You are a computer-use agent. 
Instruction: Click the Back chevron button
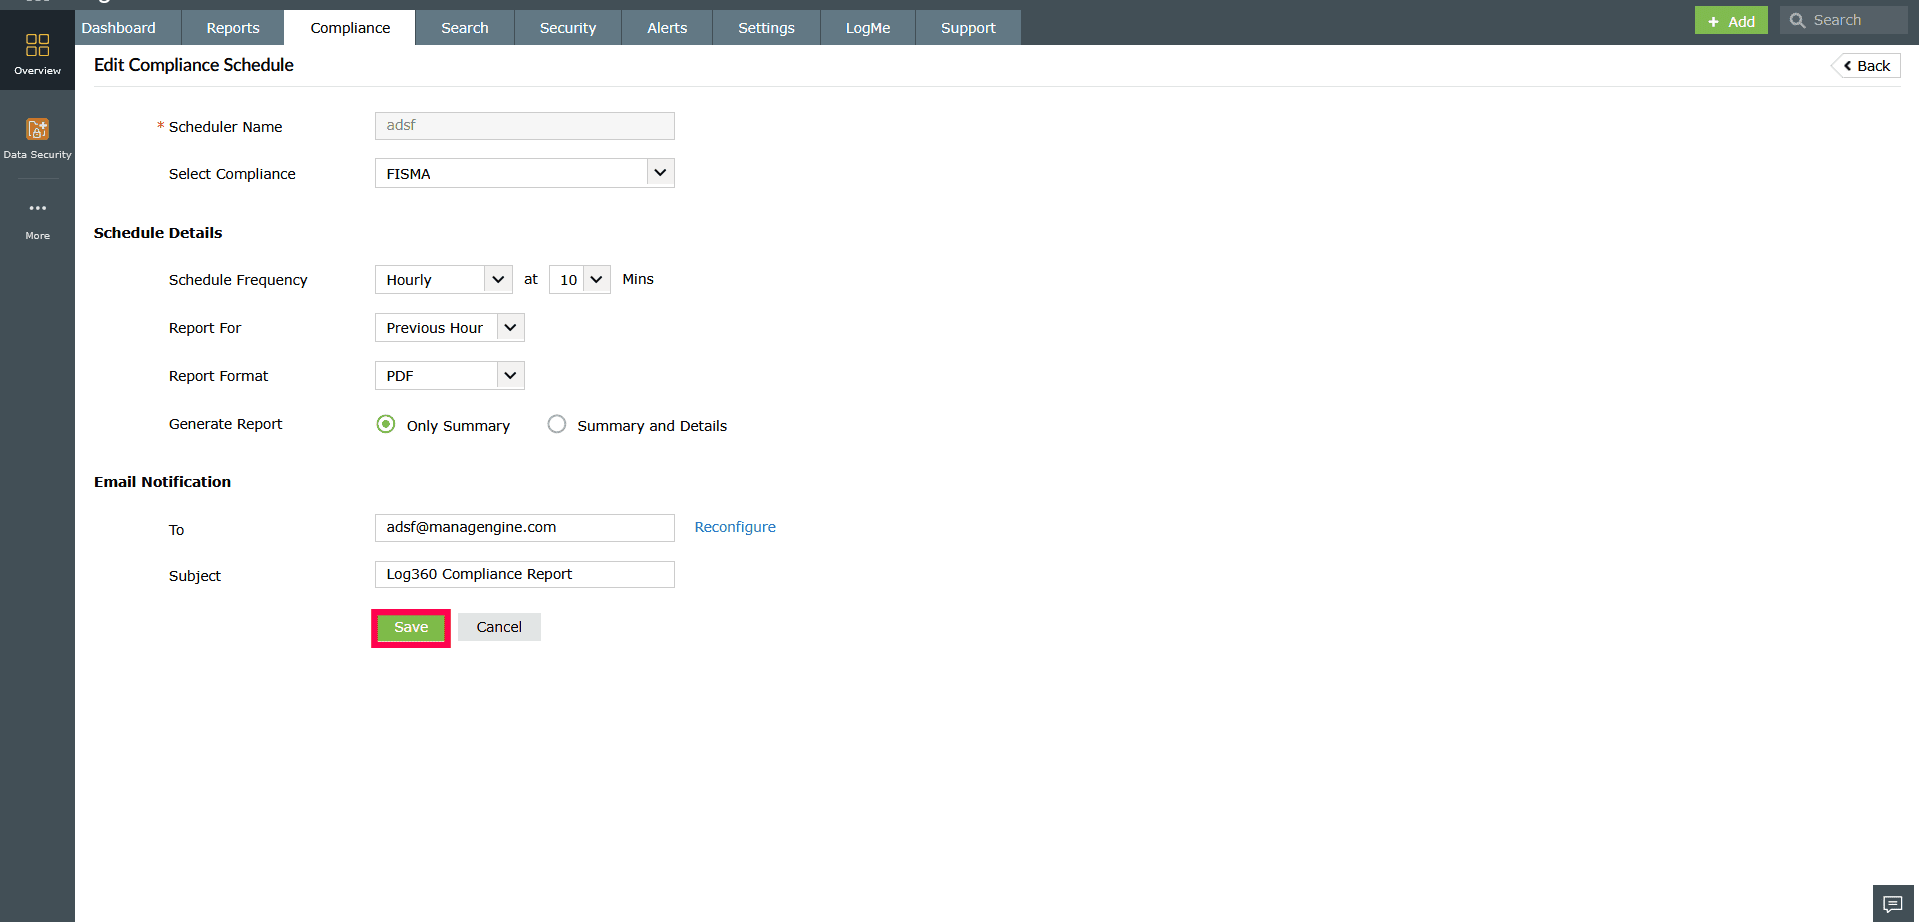(1865, 65)
